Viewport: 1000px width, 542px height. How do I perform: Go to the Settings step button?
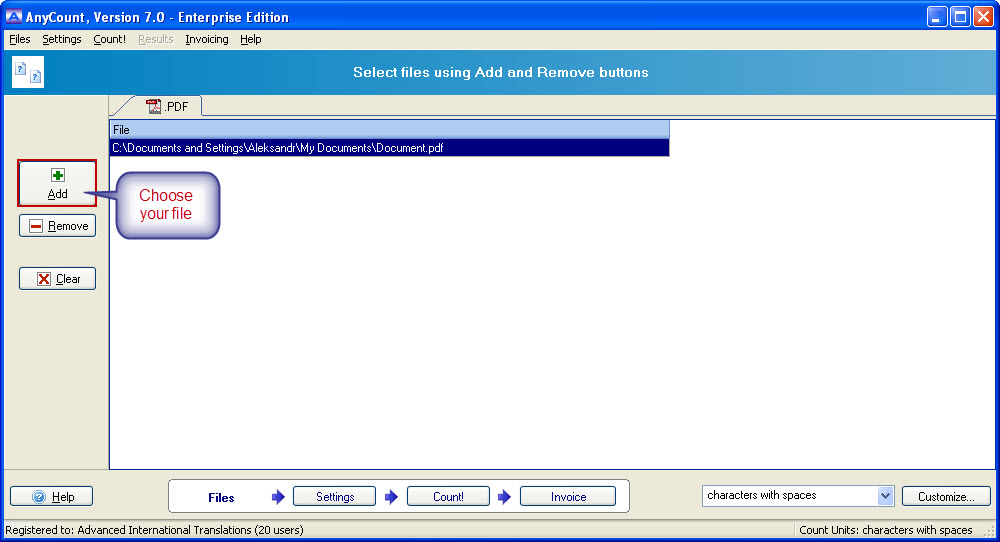click(x=334, y=497)
